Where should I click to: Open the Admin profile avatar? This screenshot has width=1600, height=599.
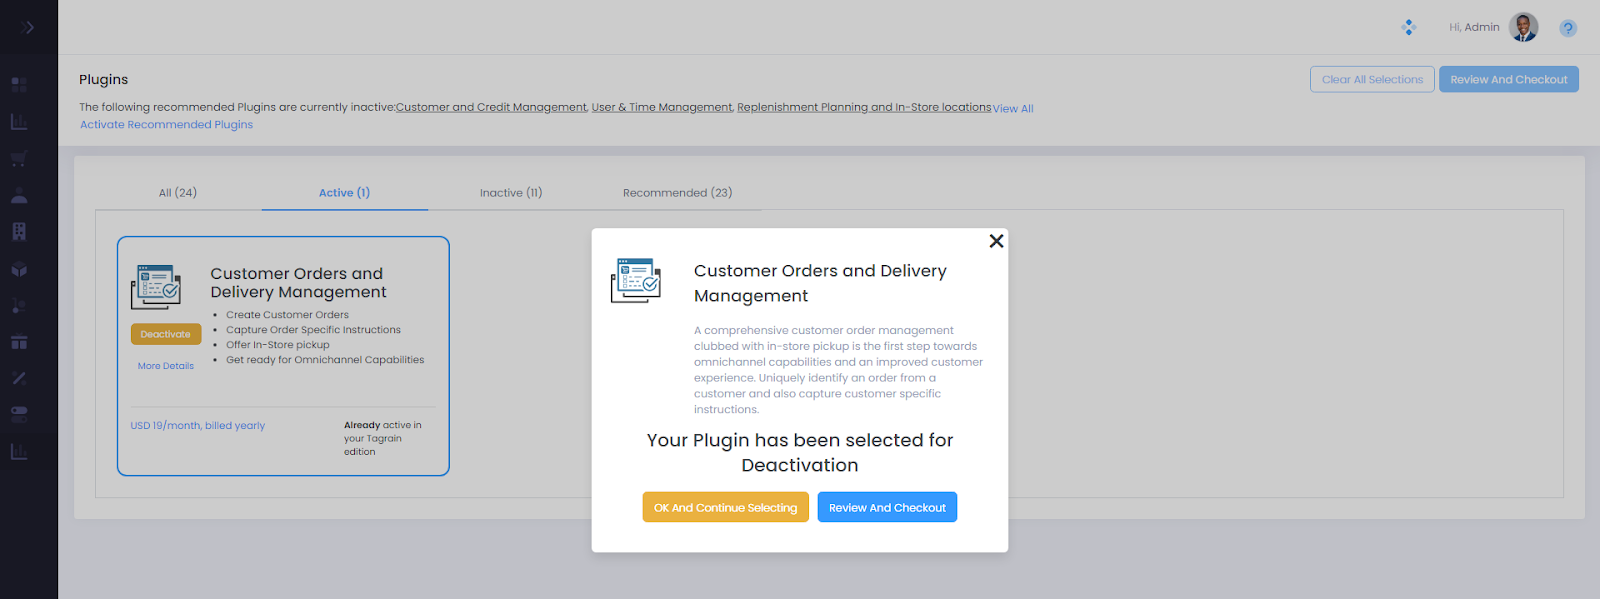[x=1524, y=27]
